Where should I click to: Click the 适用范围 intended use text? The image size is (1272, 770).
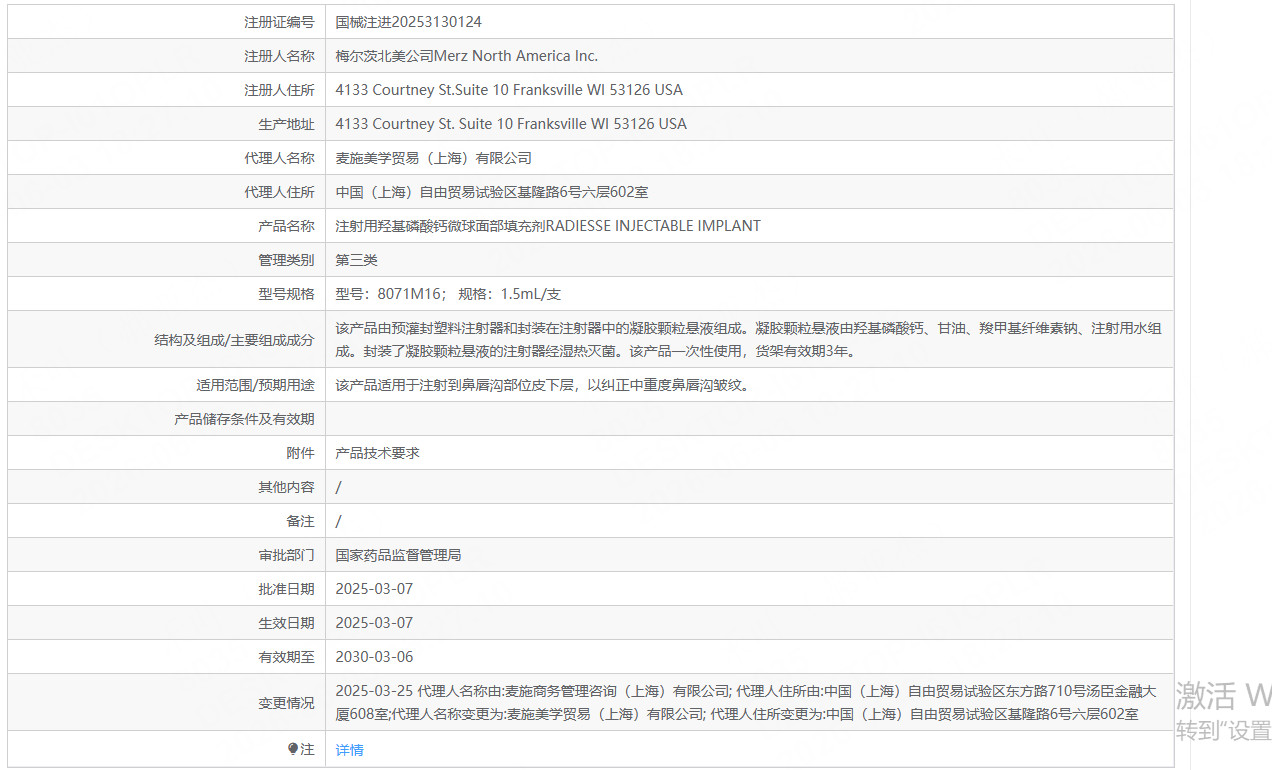click(x=542, y=384)
